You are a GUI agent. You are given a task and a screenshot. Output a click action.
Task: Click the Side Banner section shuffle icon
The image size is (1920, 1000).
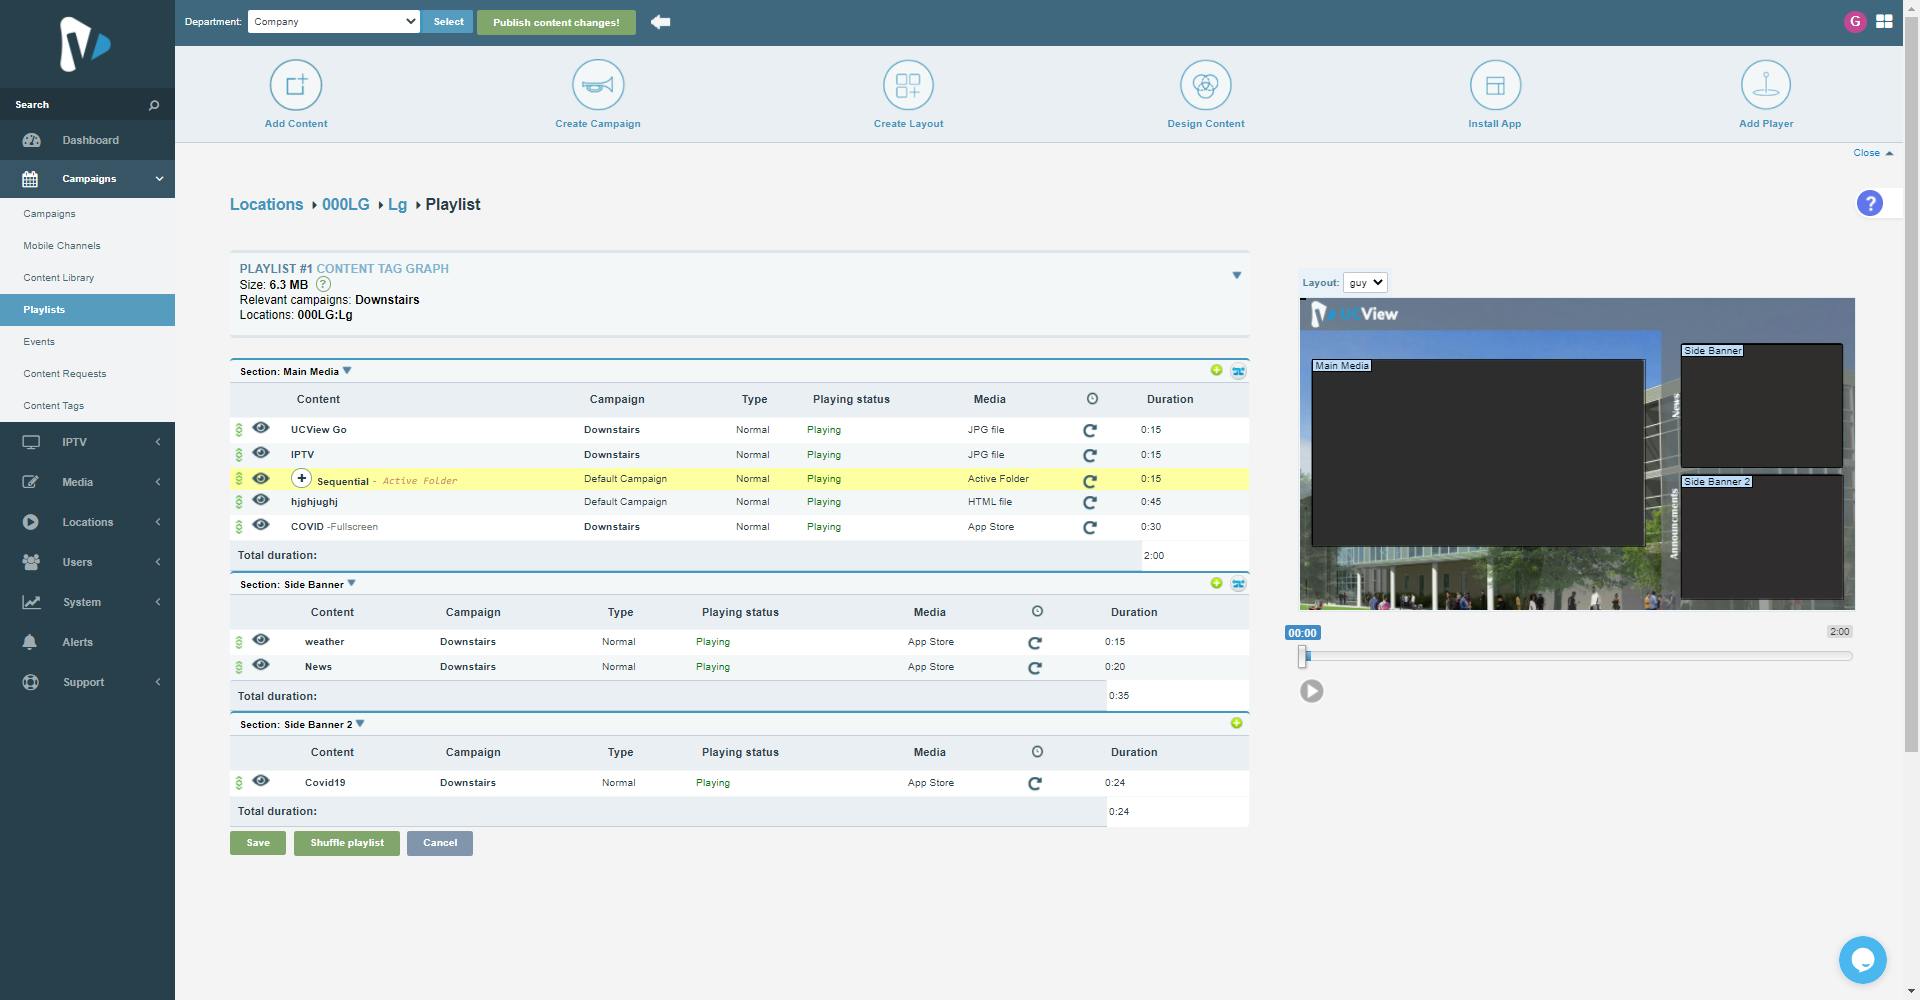click(1238, 584)
